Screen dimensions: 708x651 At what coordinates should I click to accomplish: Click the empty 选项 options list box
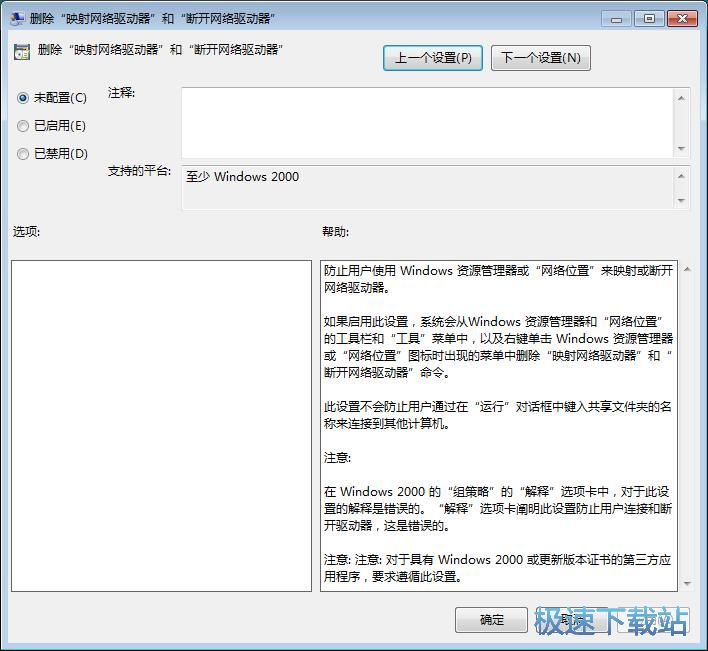[x=161, y=426]
